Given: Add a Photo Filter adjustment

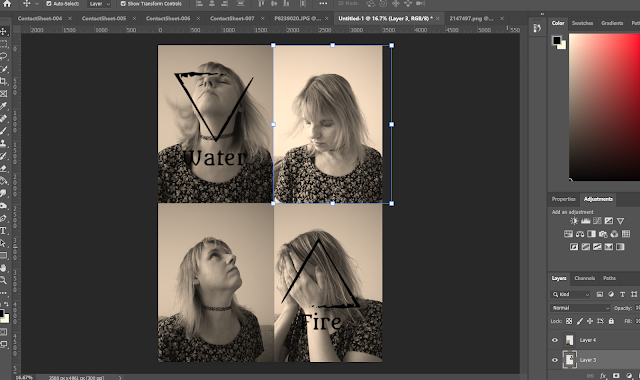Looking at the screenshot, I should pos(603,234).
